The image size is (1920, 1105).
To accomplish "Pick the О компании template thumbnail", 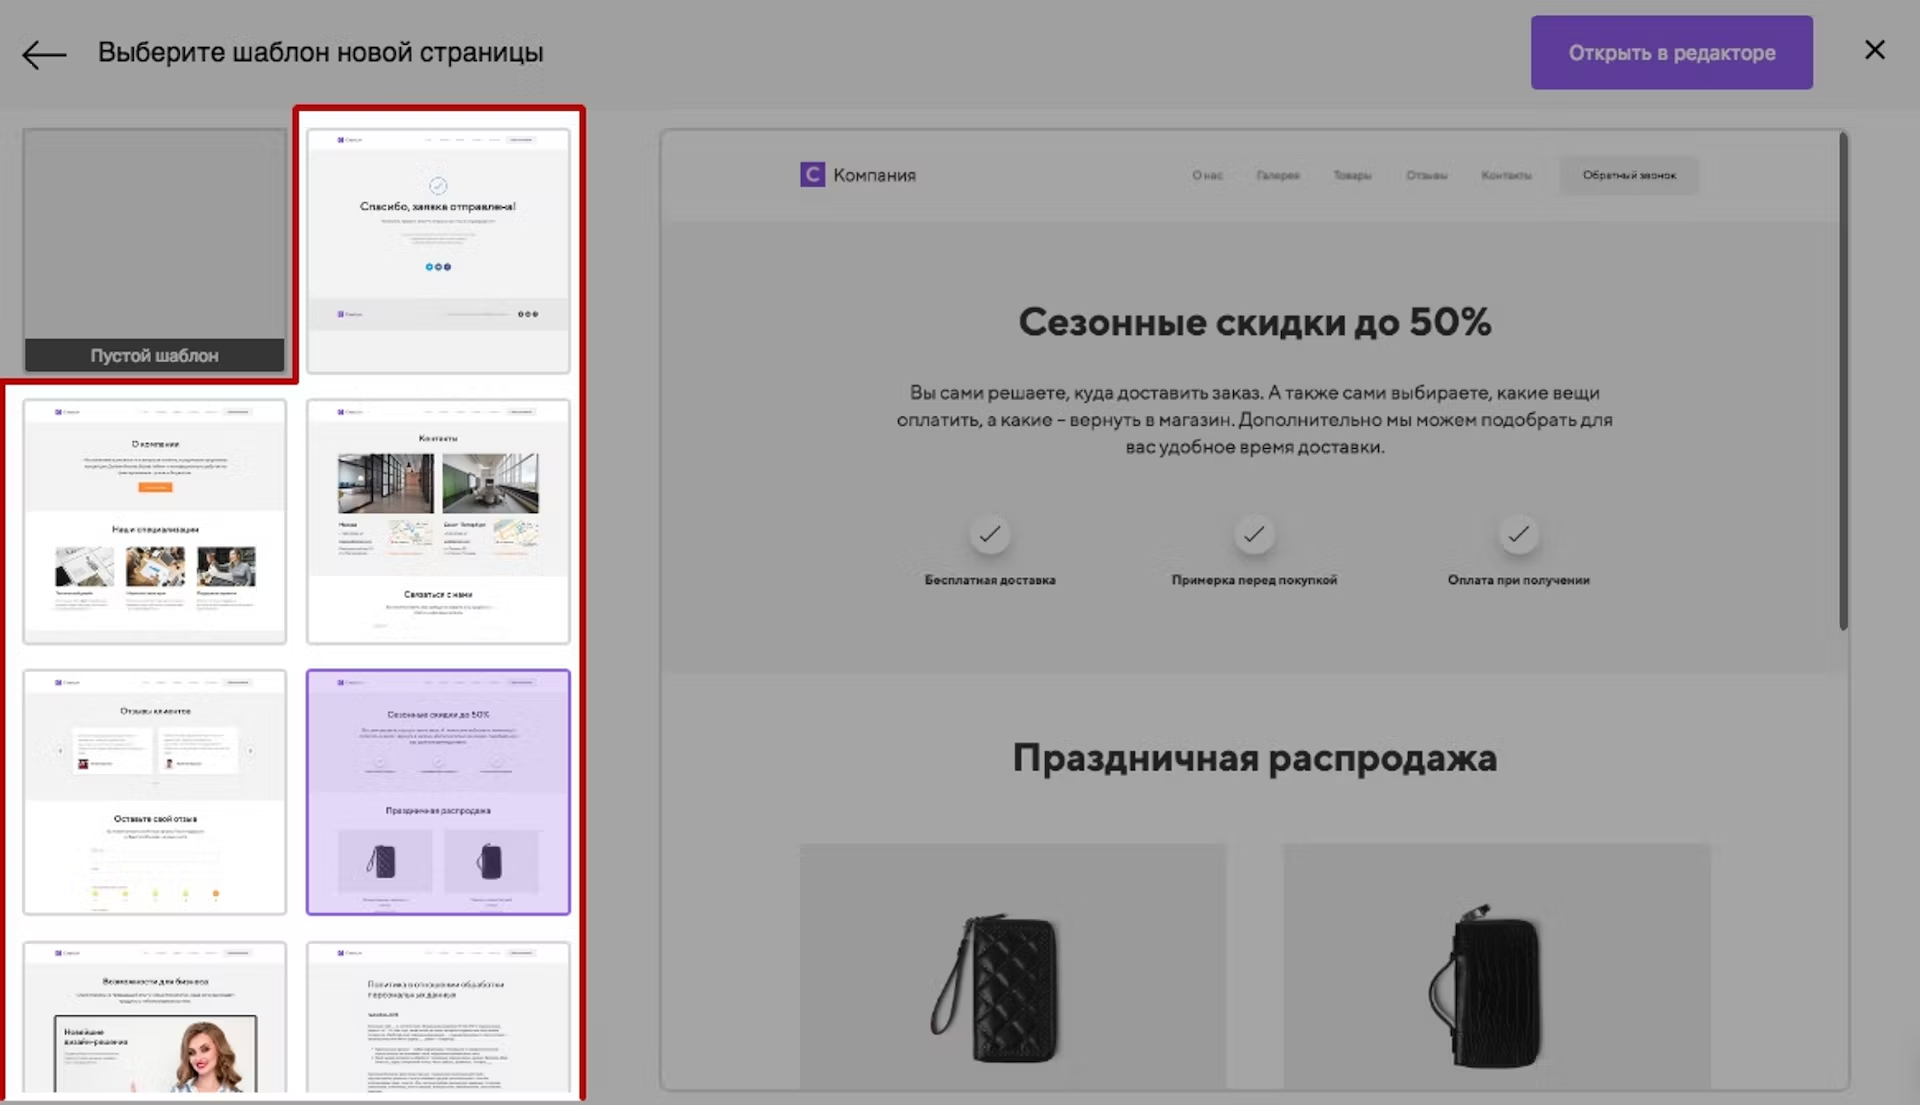I will (x=155, y=521).
